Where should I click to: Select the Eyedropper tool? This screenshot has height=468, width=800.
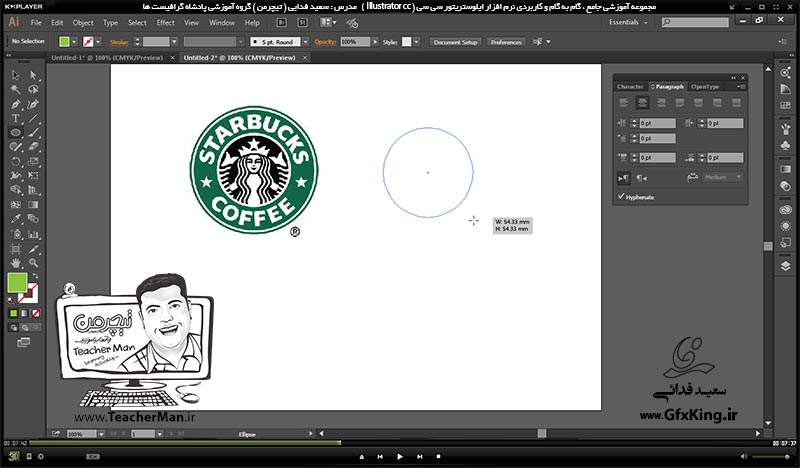tap(15, 219)
